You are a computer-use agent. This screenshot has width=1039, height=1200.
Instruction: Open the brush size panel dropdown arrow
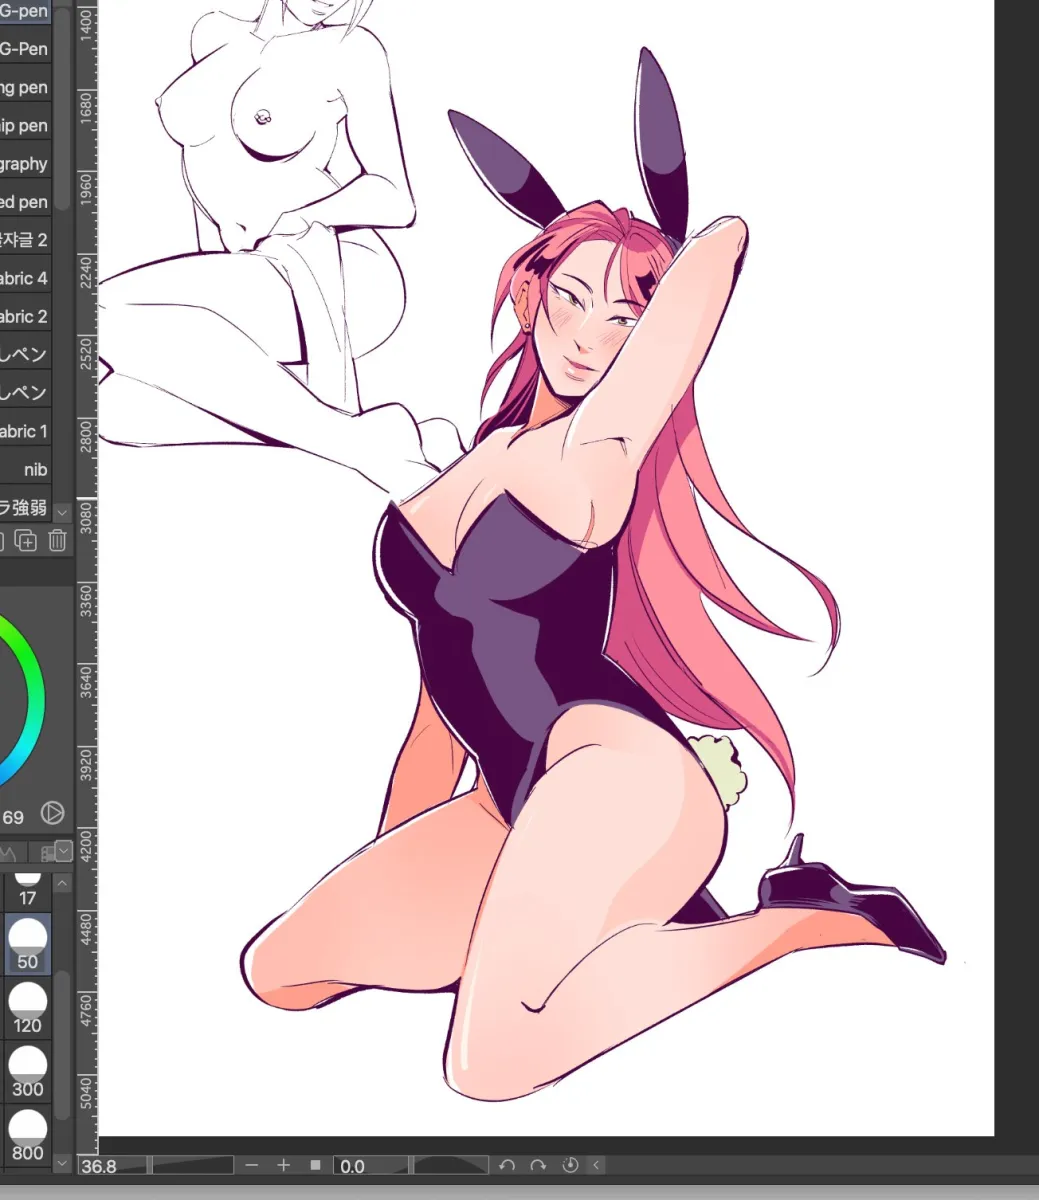pyautogui.click(x=63, y=852)
